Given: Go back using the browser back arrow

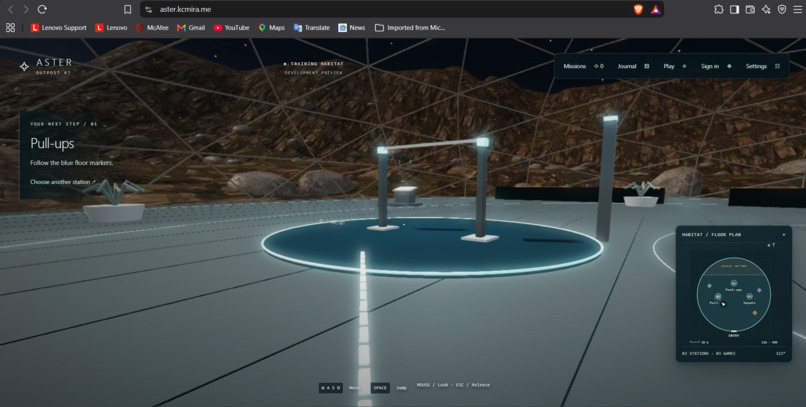Looking at the screenshot, I should pyautogui.click(x=11, y=9).
